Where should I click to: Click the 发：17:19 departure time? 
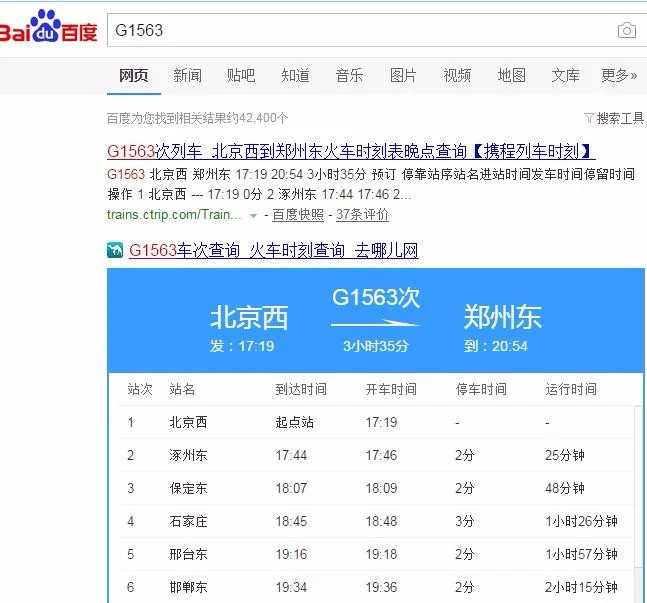point(242,346)
